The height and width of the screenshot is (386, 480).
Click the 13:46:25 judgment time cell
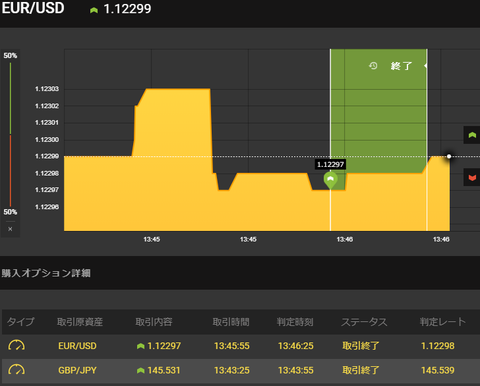point(296,346)
